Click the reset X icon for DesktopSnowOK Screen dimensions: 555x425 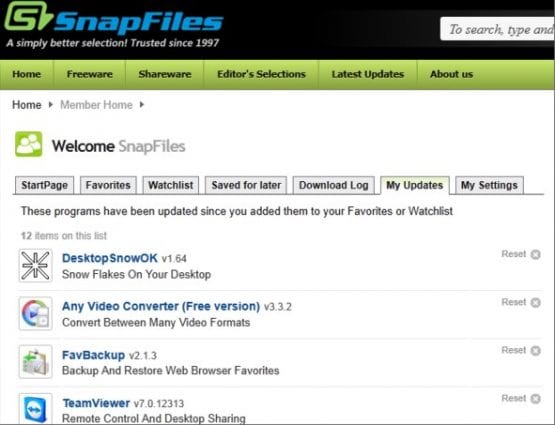(536, 254)
